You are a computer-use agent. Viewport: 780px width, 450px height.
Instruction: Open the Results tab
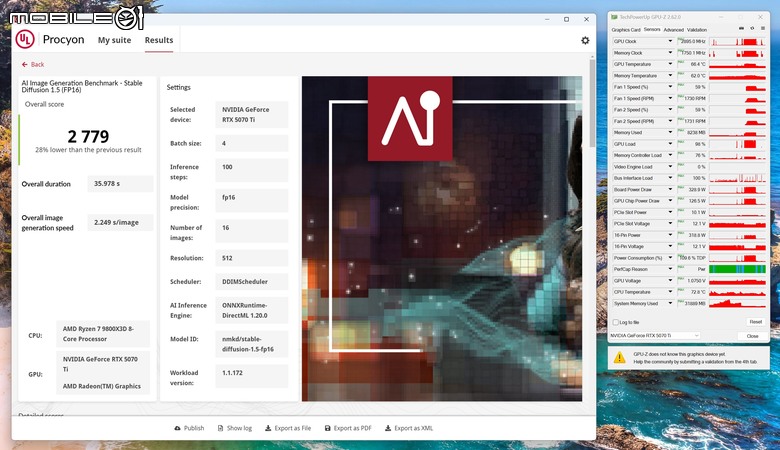pyautogui.click(x=159, y=40)
